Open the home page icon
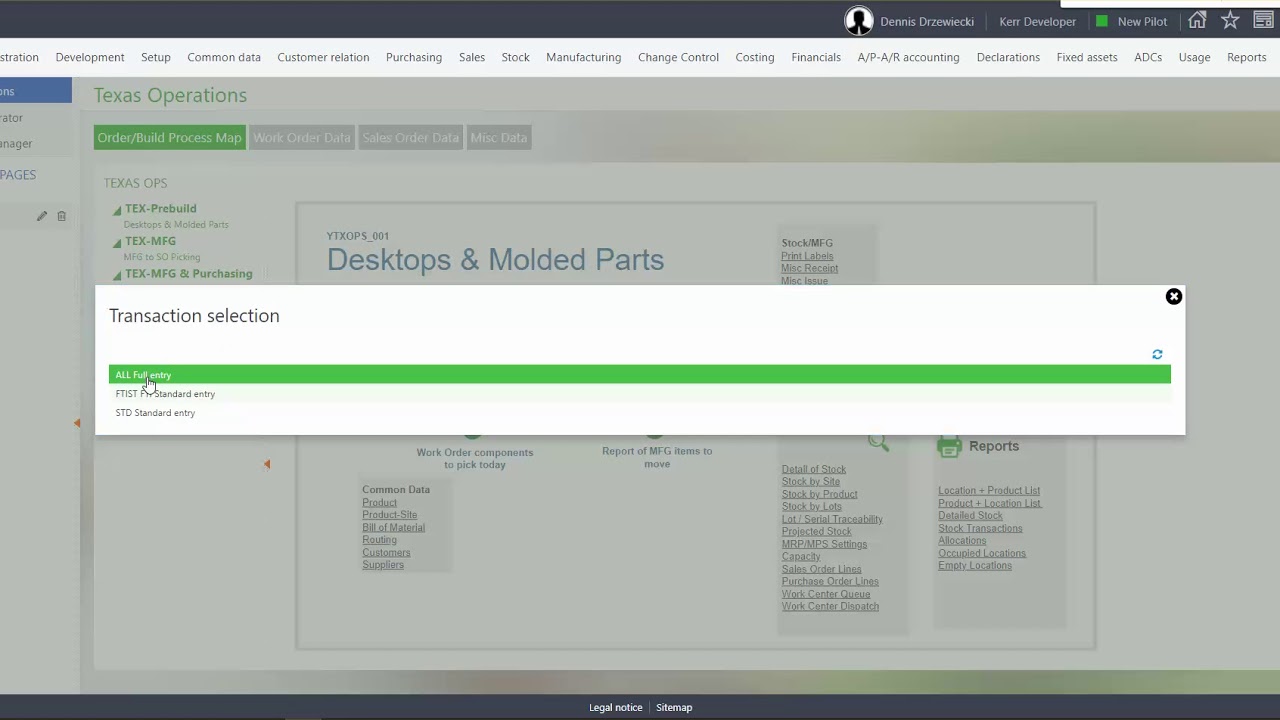Viewport: 1280px width, 720px height. click(x=1197, y=21)
